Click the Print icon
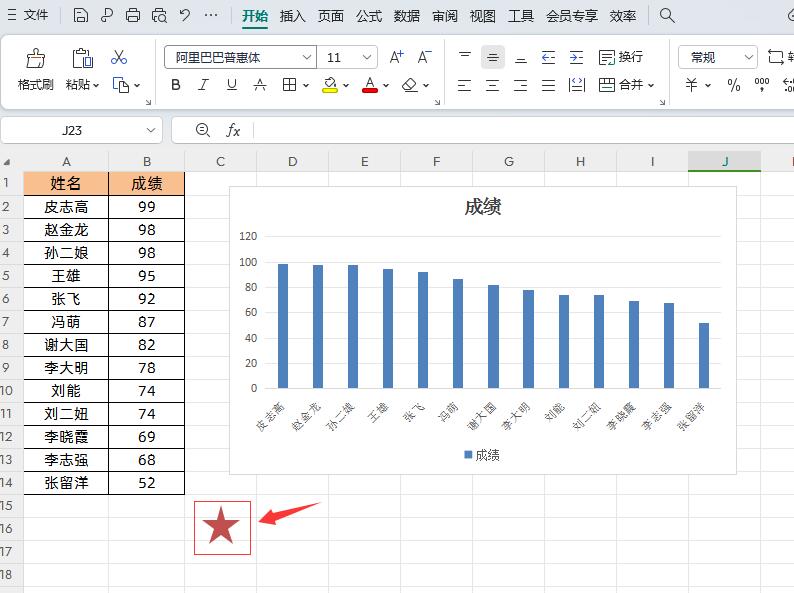 click(x=133, y=15)
